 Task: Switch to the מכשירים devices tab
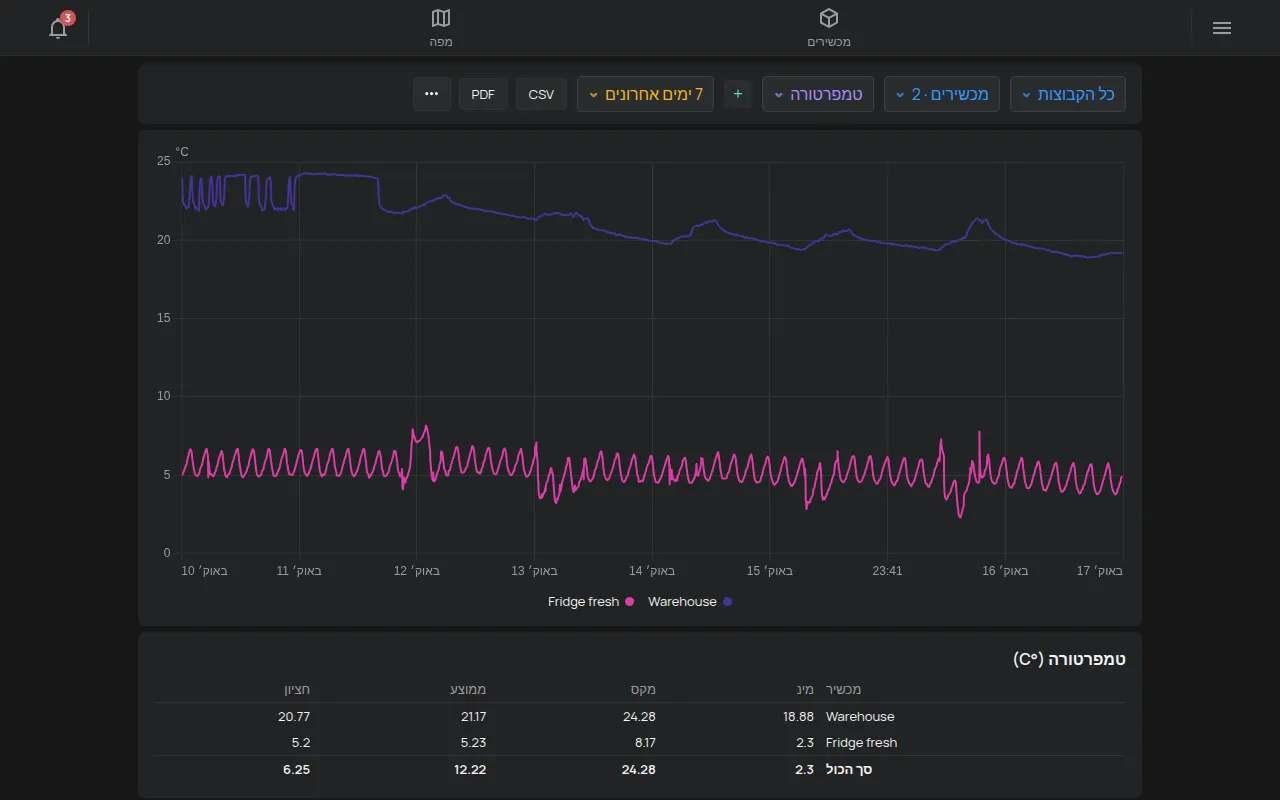click(x=829, y=28)
